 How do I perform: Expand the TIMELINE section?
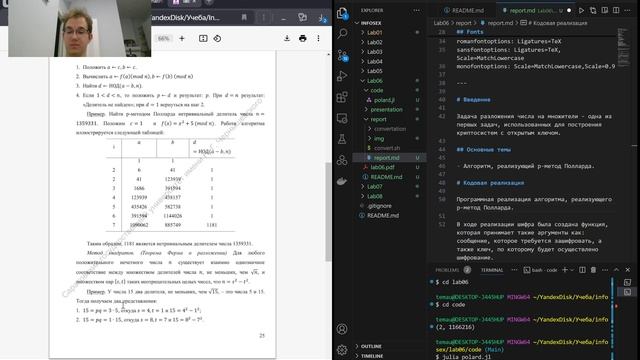(x=390, y=356)
